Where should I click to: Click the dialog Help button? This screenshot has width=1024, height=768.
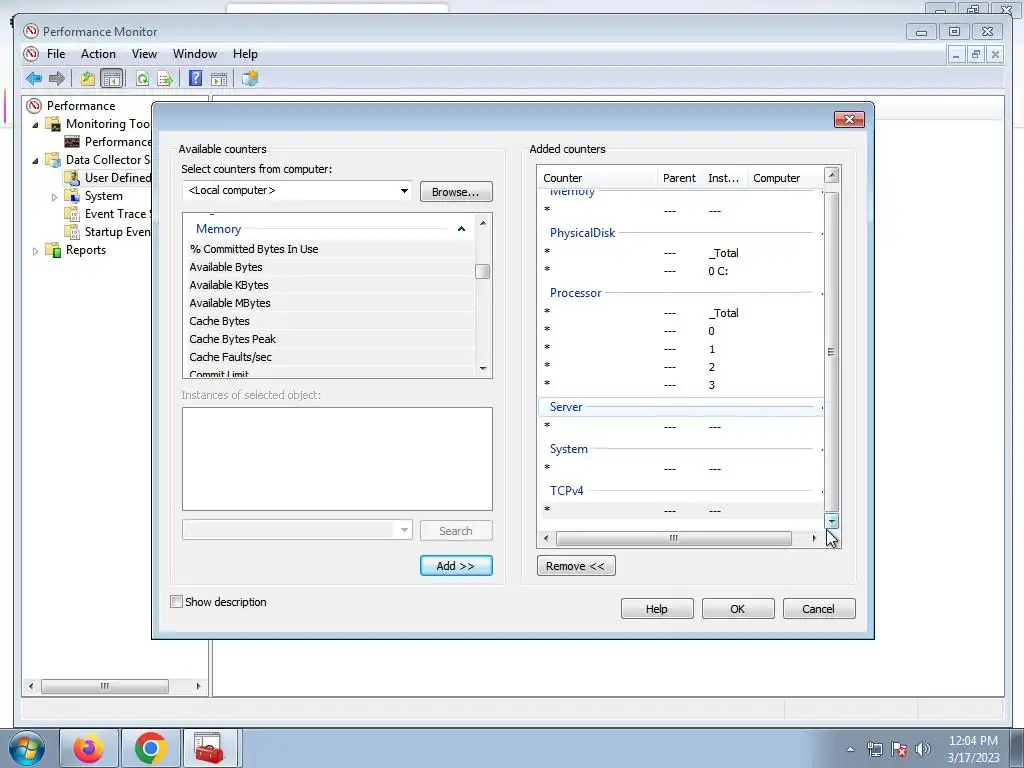pyautogui.click(x=657, y=609)
